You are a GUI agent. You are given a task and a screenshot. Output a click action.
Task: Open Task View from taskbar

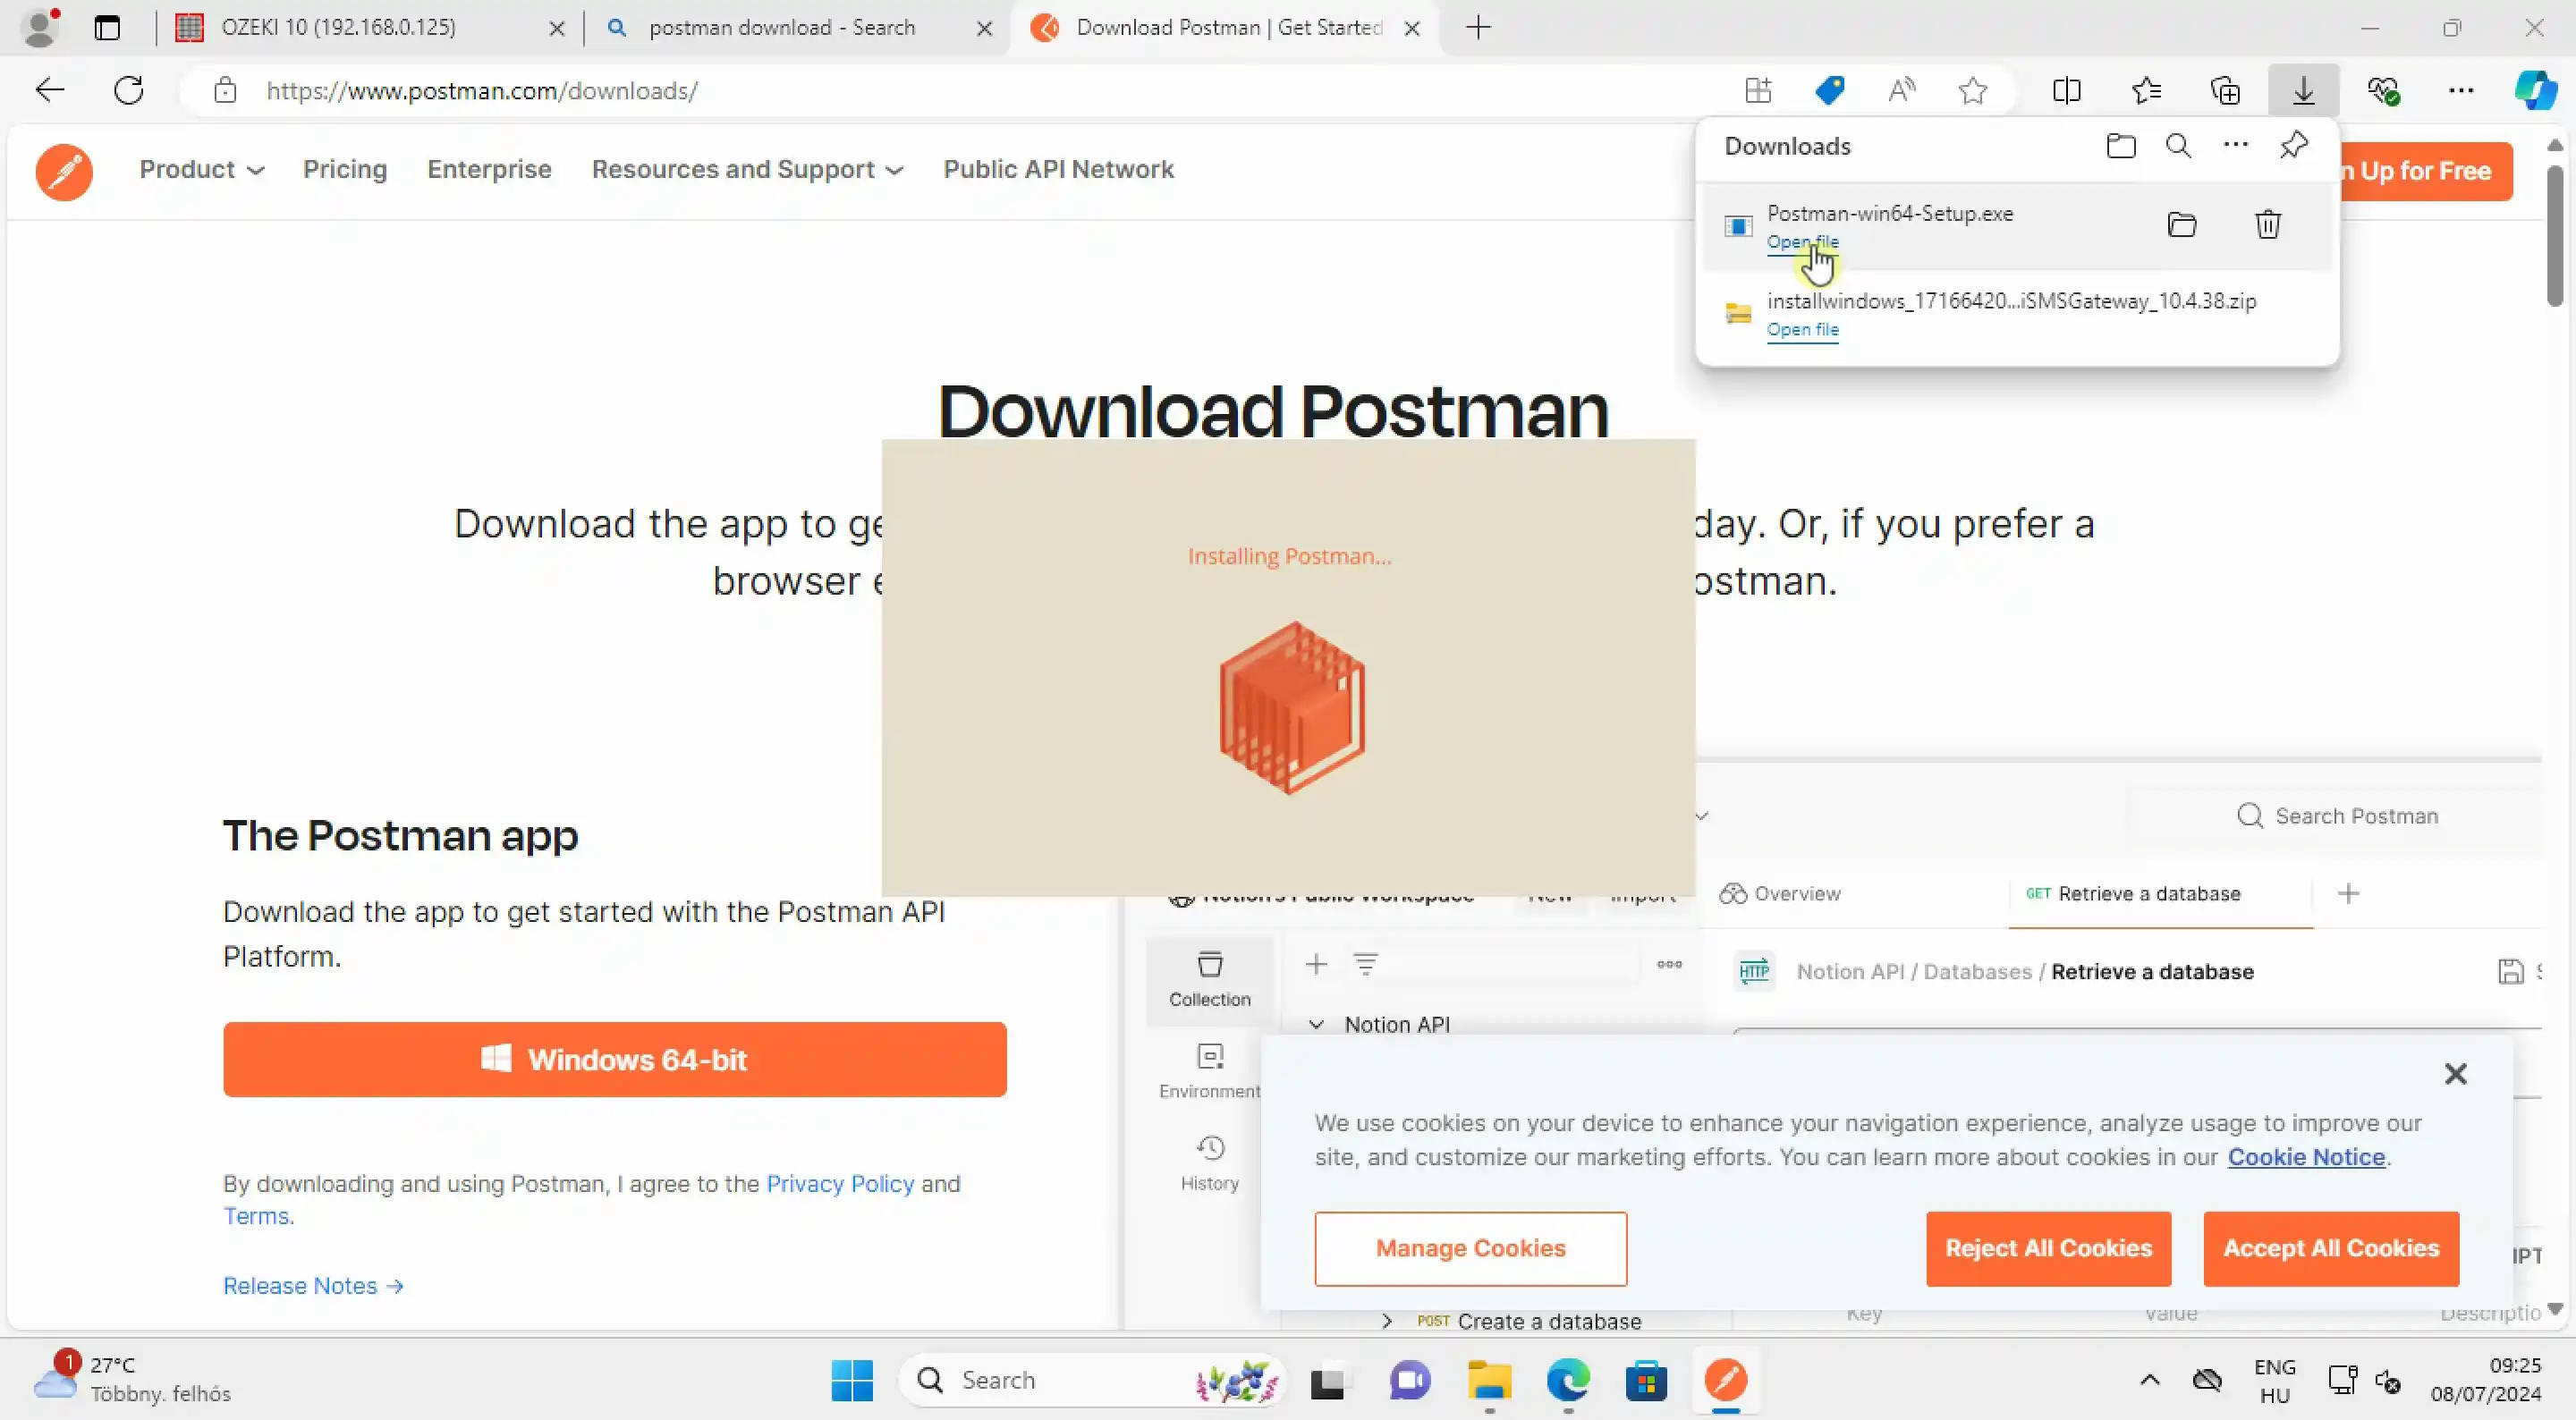coord(1330,1381)
